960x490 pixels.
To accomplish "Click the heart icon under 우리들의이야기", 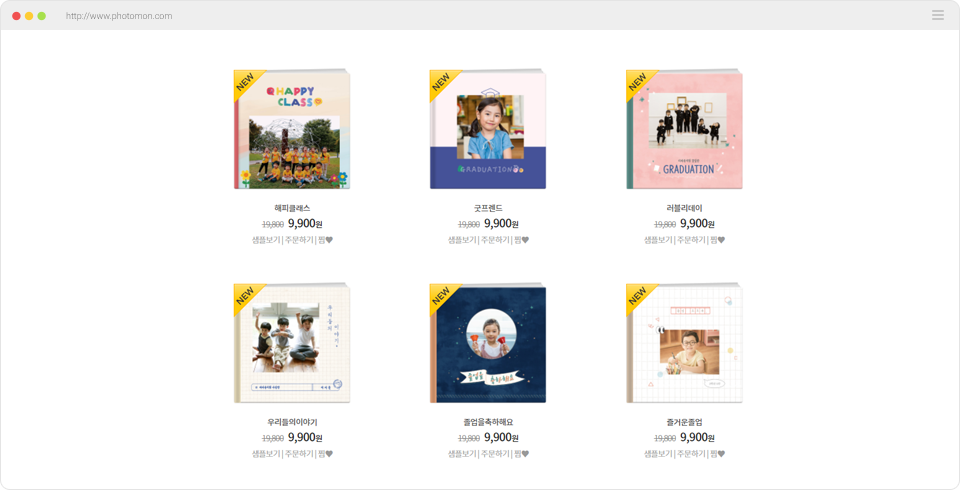I will coord(329,454).
